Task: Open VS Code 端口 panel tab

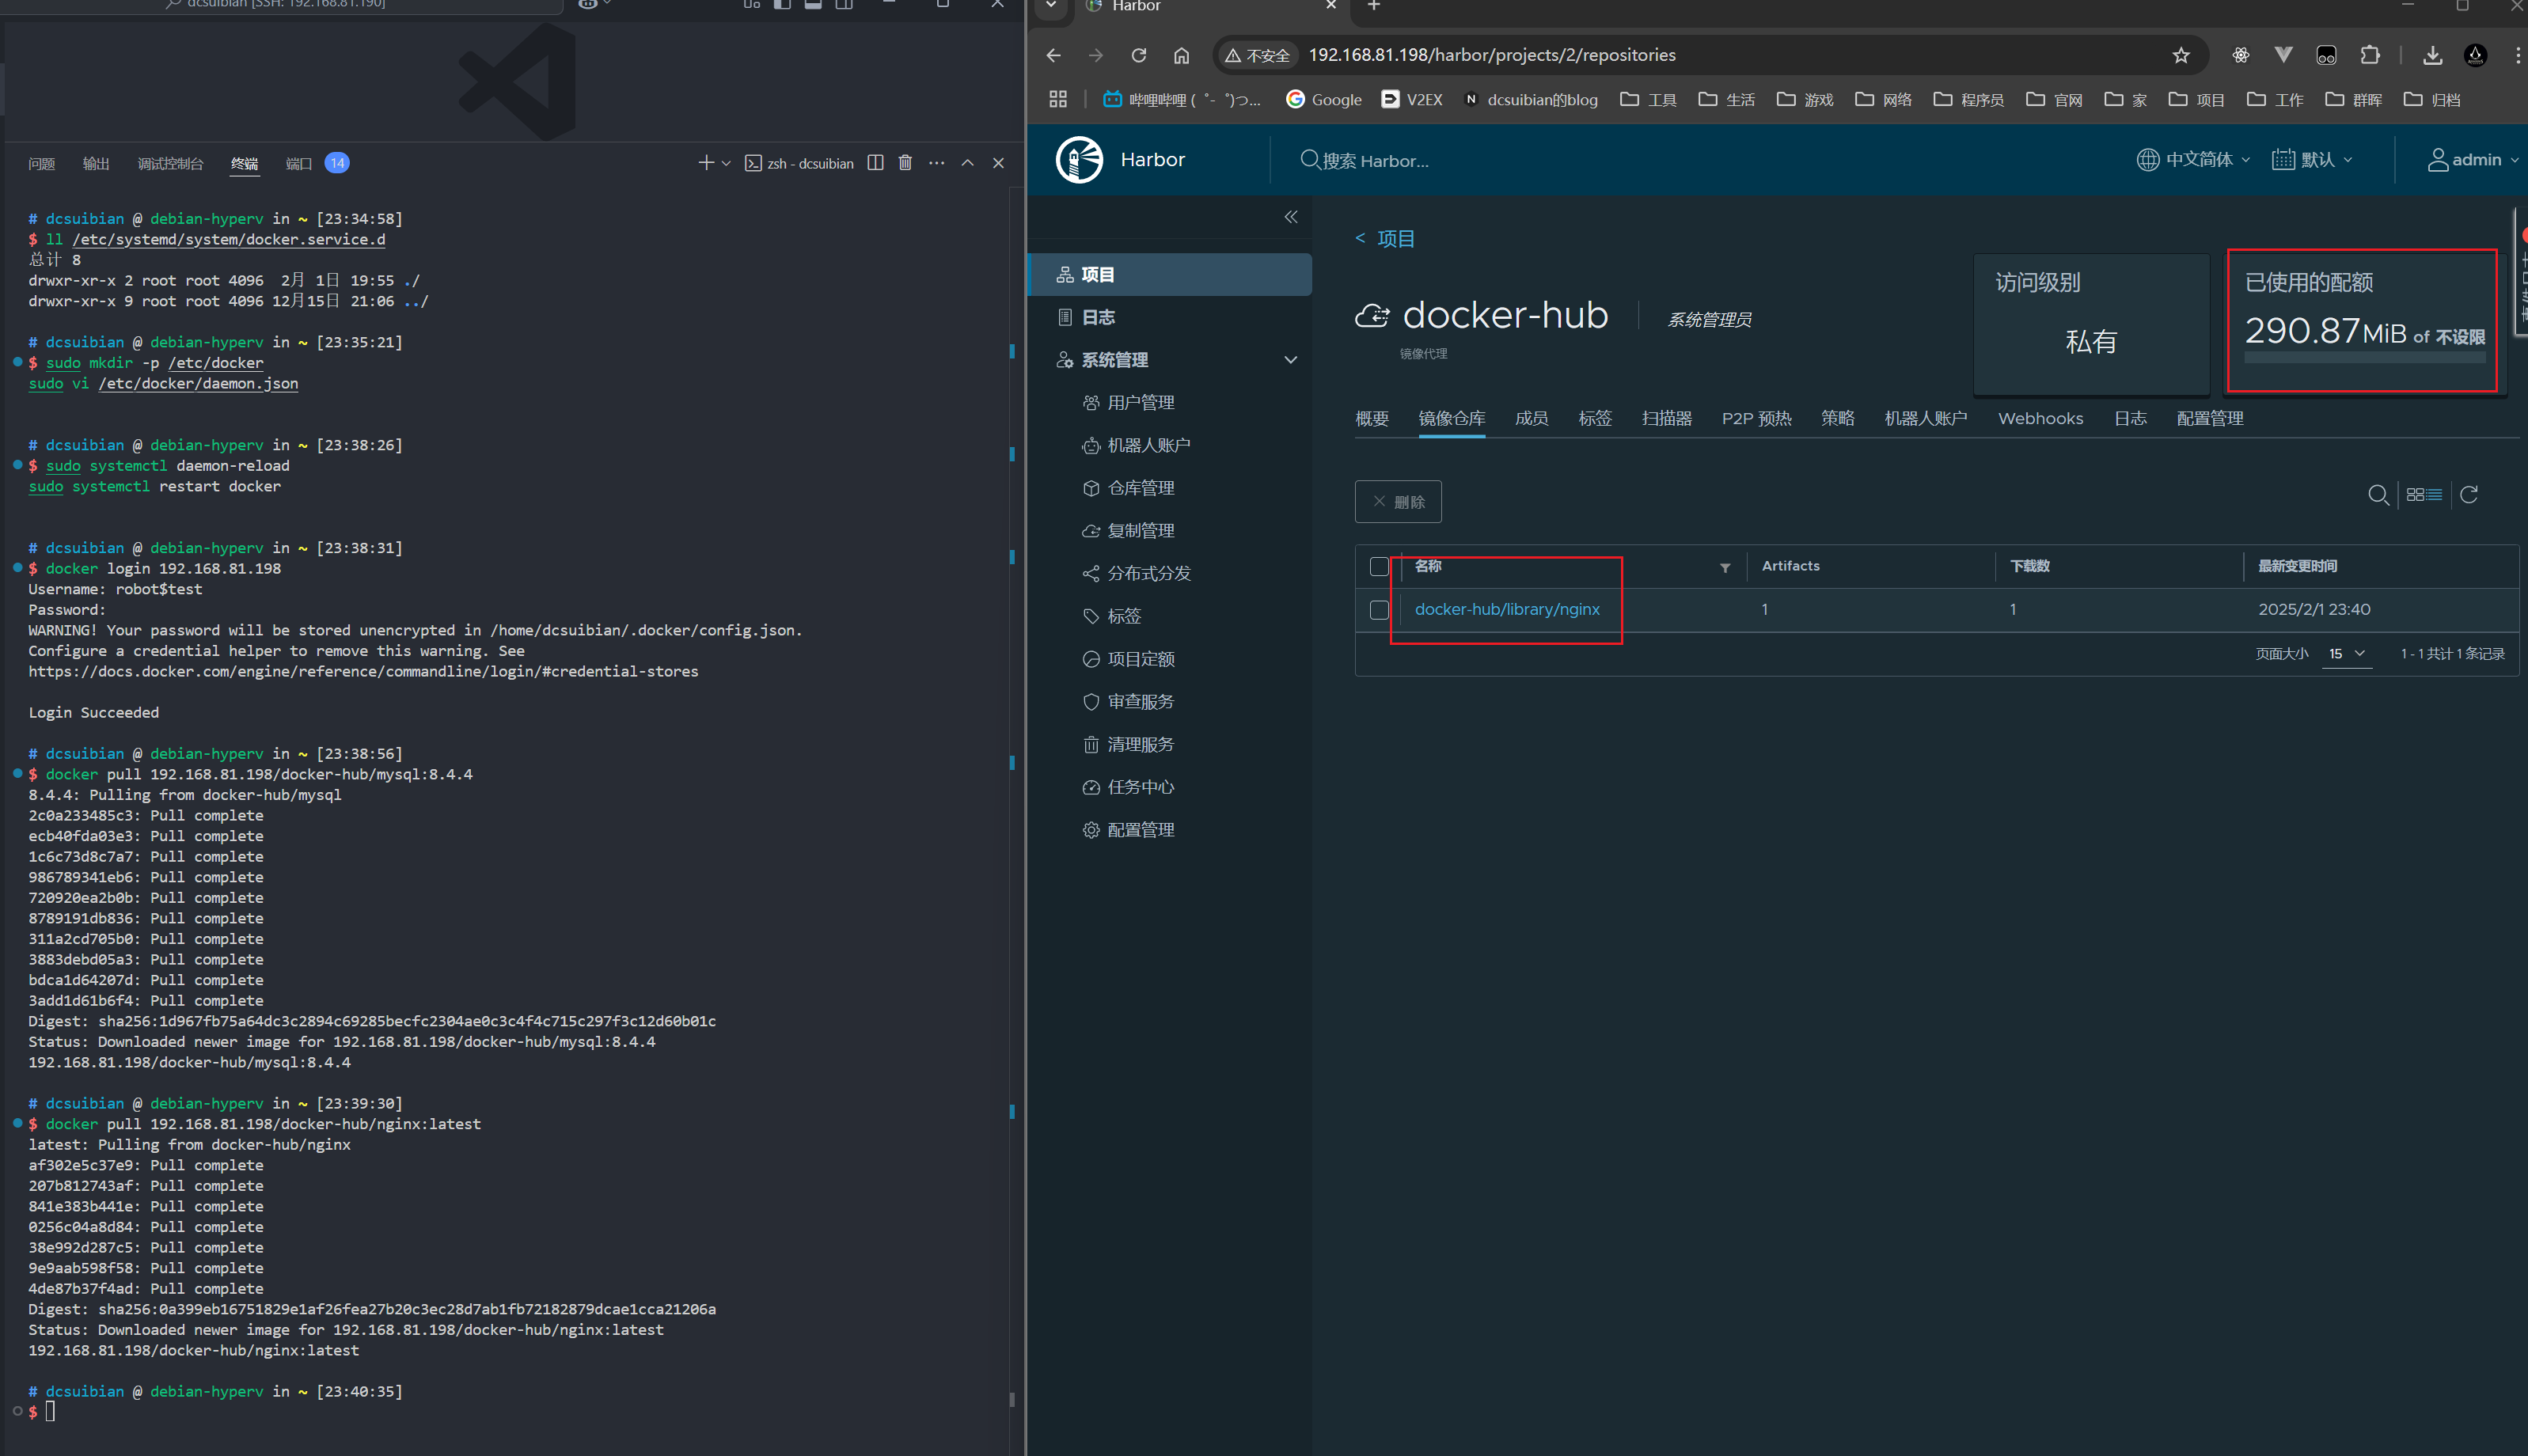Action: (x=299, y=164)
